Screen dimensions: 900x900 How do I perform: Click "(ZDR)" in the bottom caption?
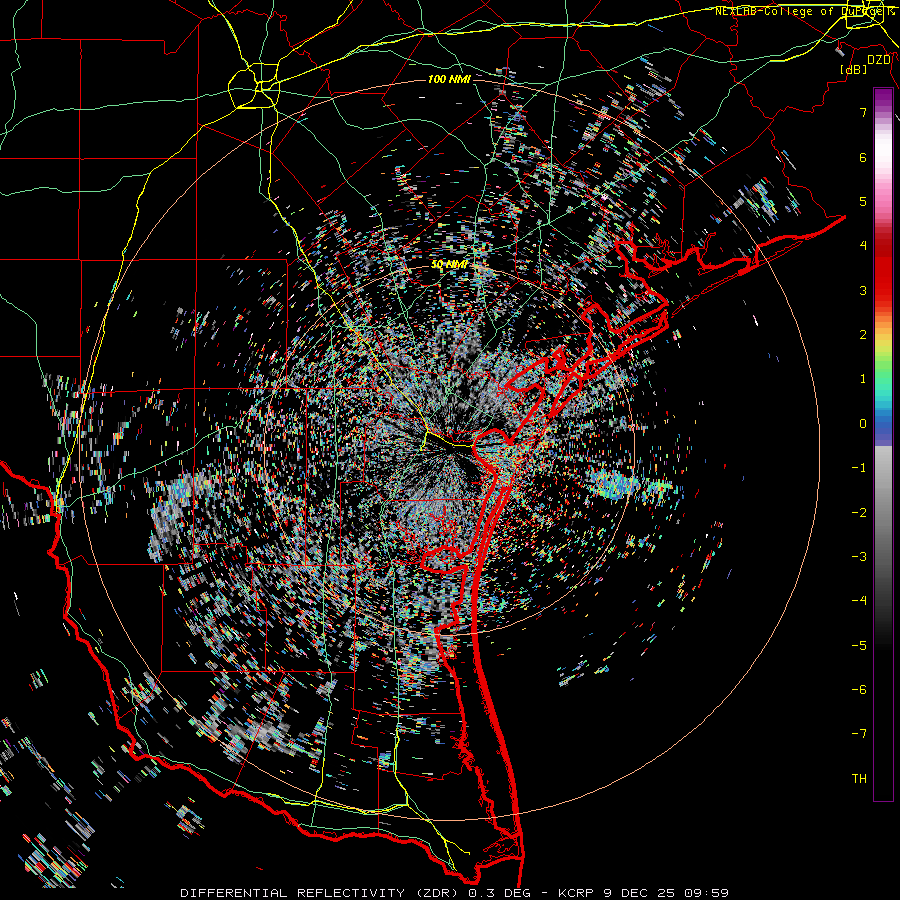pos(436,893)
